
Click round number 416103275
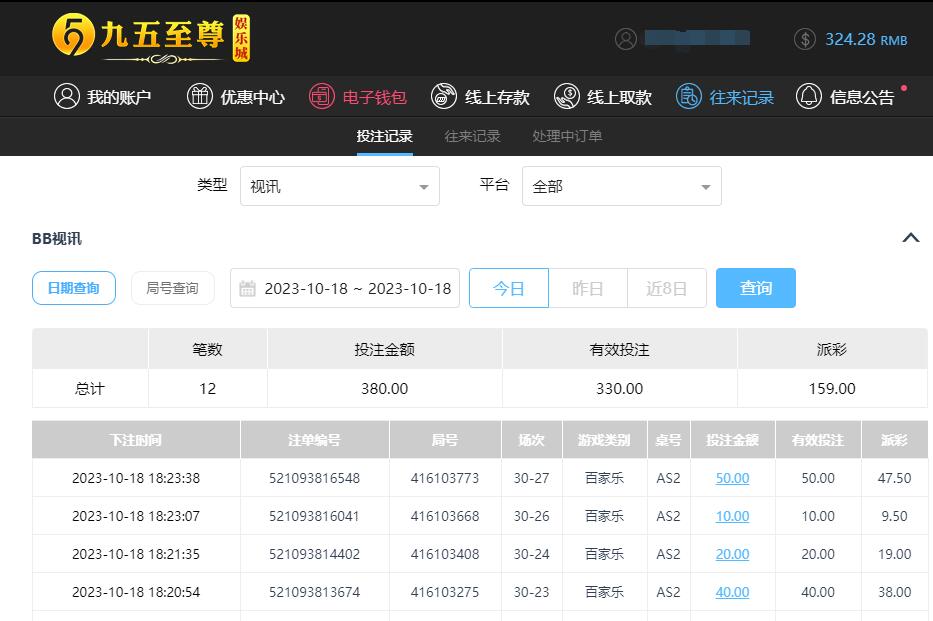pos(445,592)
